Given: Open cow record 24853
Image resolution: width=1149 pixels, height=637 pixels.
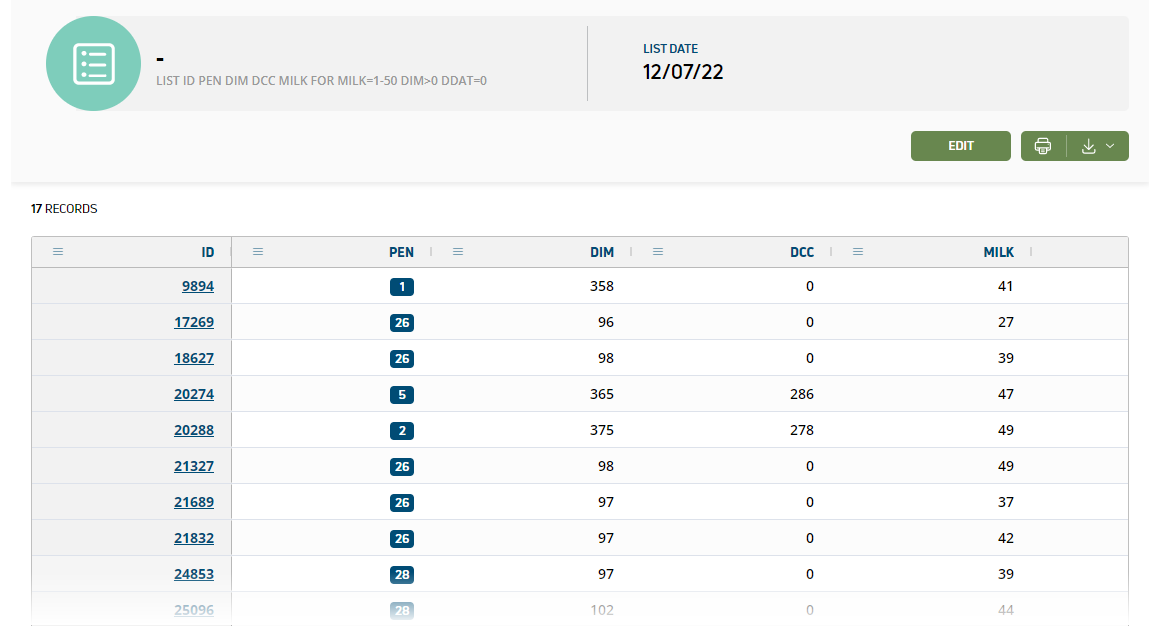Looking at the screenshot, I should [x=193, y=574].
